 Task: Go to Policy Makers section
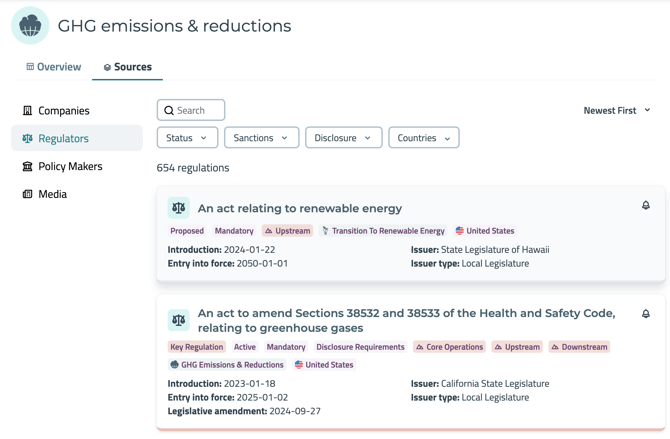tap(70, 166)
